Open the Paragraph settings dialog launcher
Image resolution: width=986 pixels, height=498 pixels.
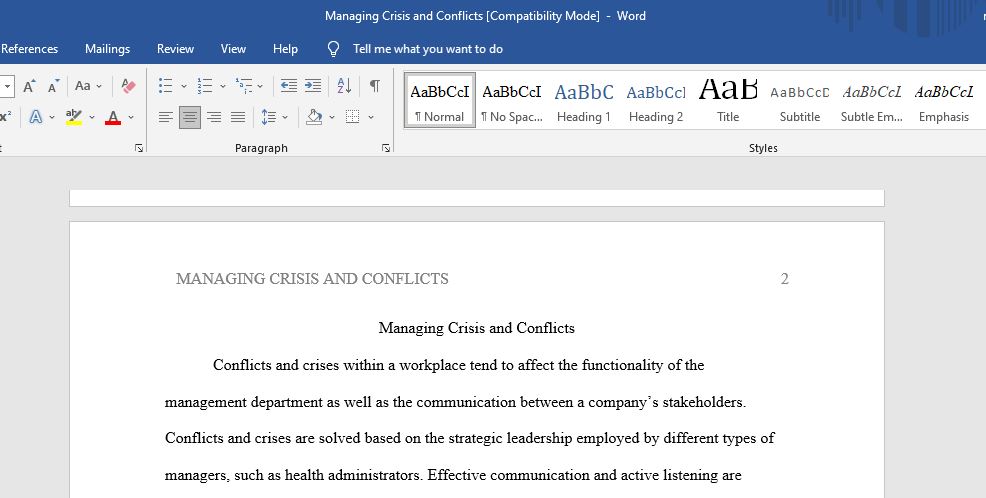(386, 148)
